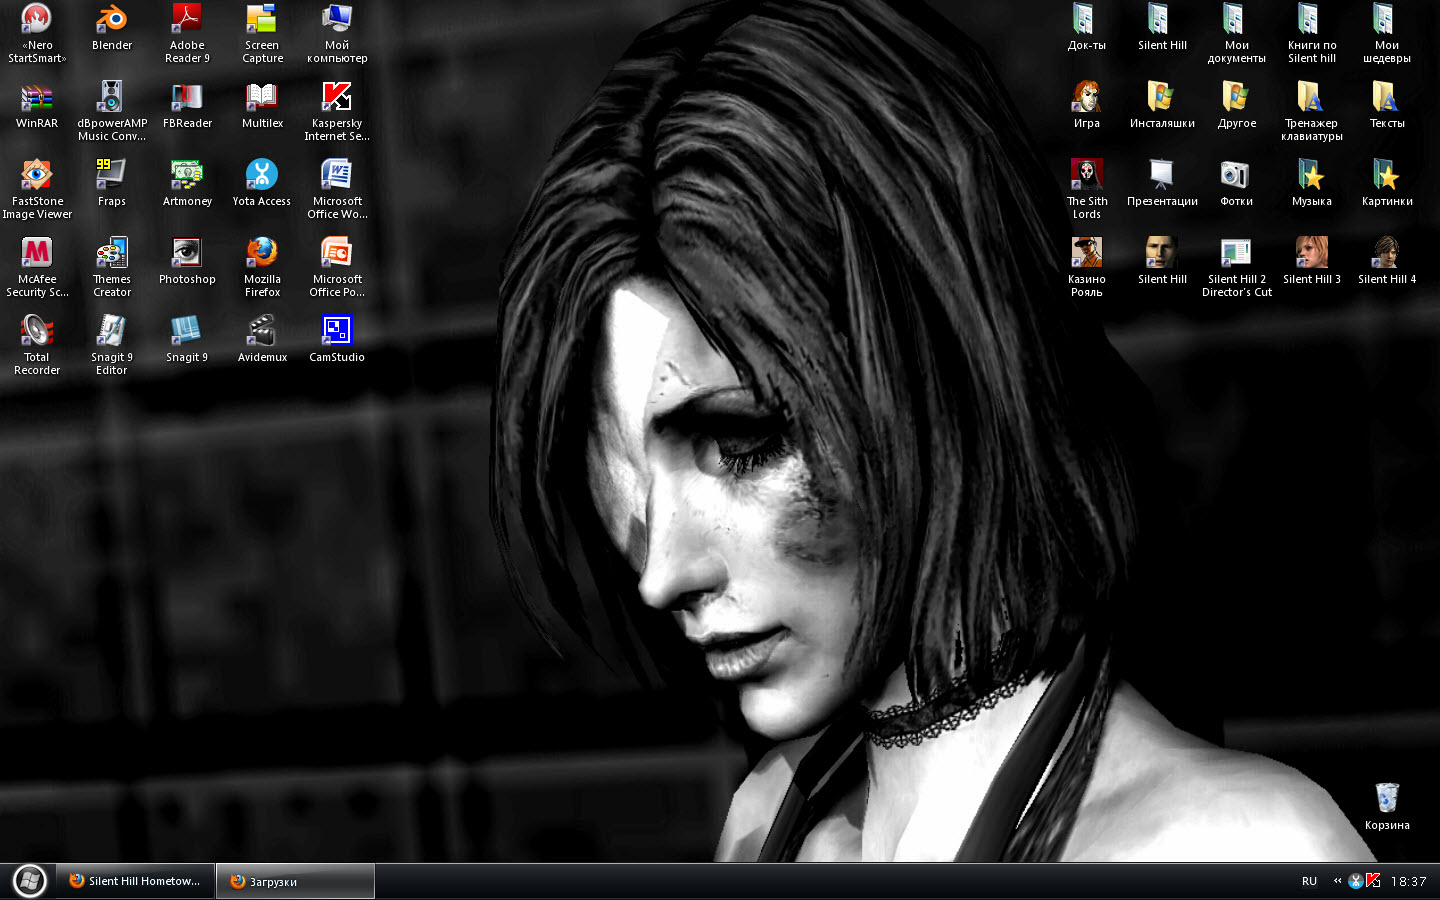Select the WinRAR desktop icon
Screen dimensions: 1440x900
pos(37,98)
